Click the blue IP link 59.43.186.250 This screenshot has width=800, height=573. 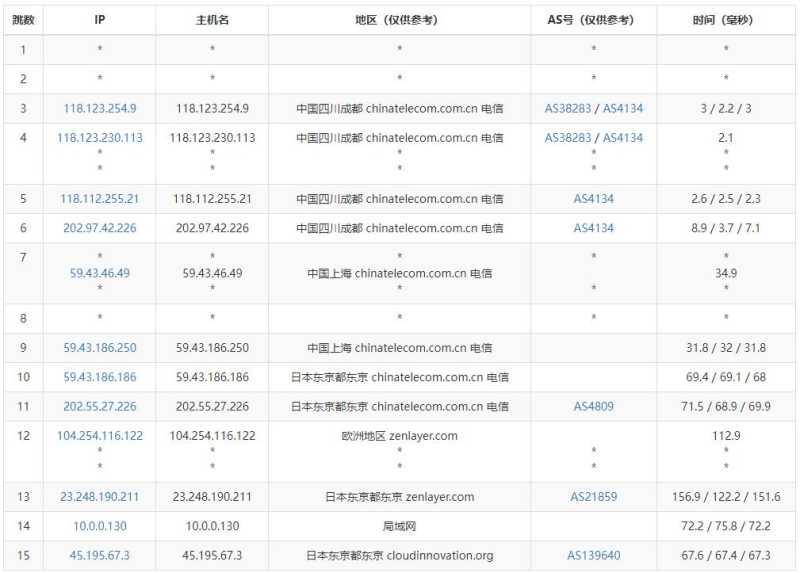click(x=99, y=347)
